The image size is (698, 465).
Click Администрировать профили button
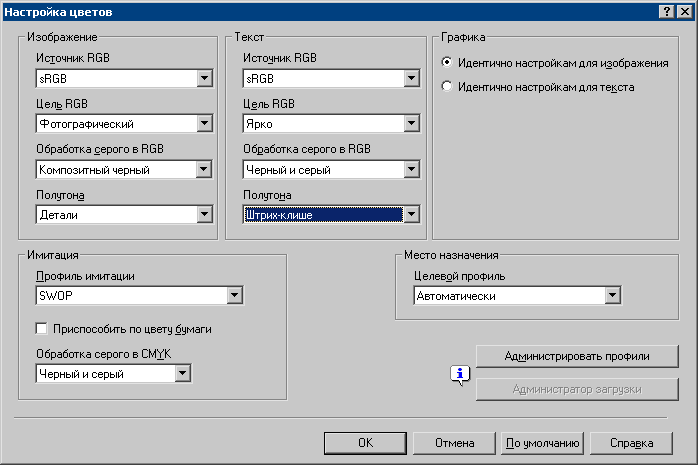[577, 356]
